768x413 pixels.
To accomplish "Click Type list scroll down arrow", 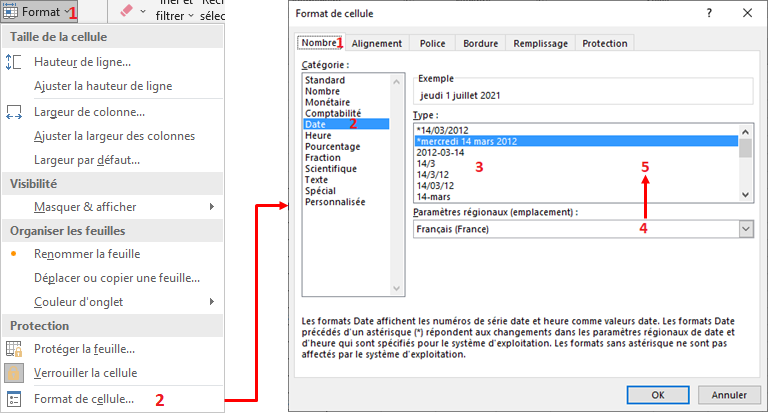I will click(745, 194).
